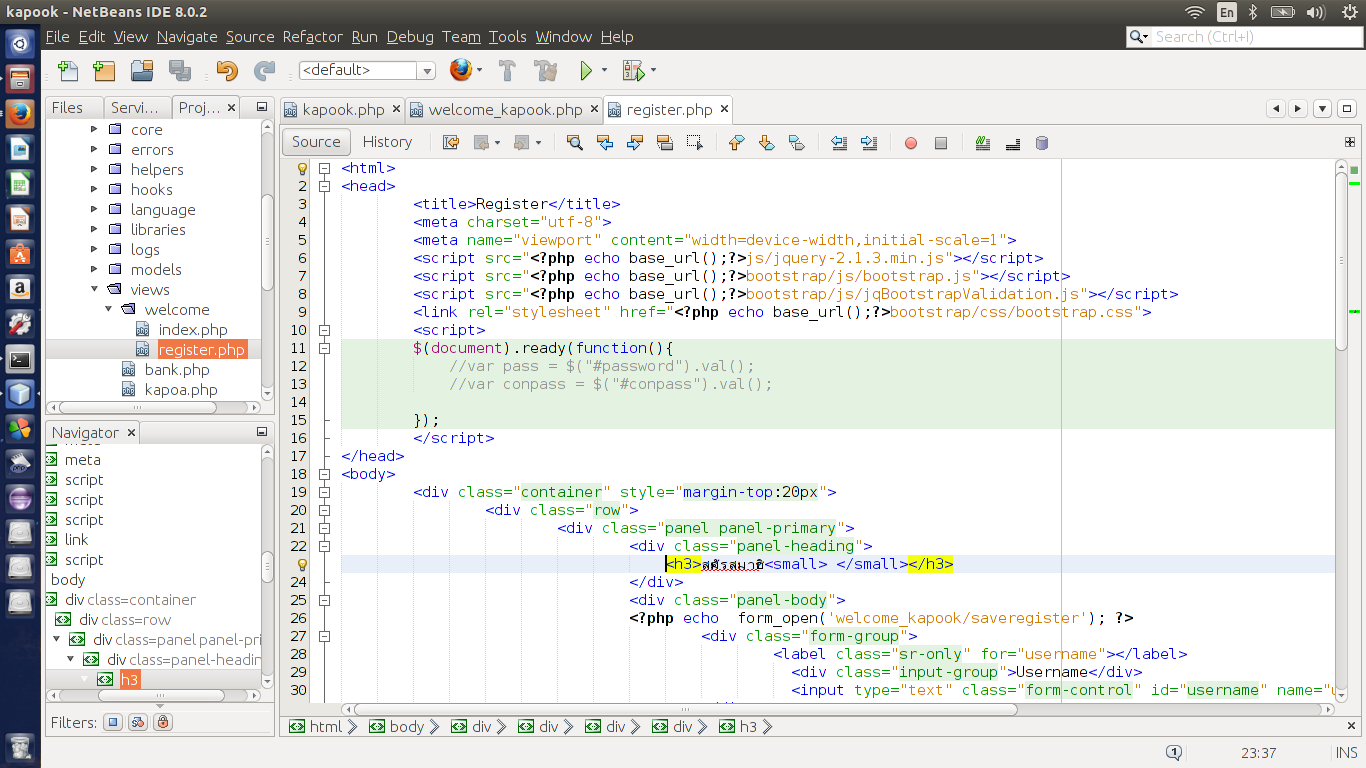This screenshot has width=1366, height=768.
Task: Click Find Next Occurrence icon
Action: (x=634, y=143)
